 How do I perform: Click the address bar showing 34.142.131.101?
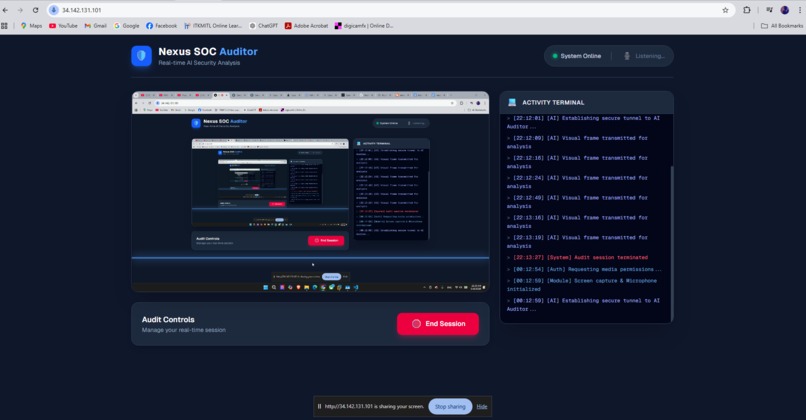[391, 10]
